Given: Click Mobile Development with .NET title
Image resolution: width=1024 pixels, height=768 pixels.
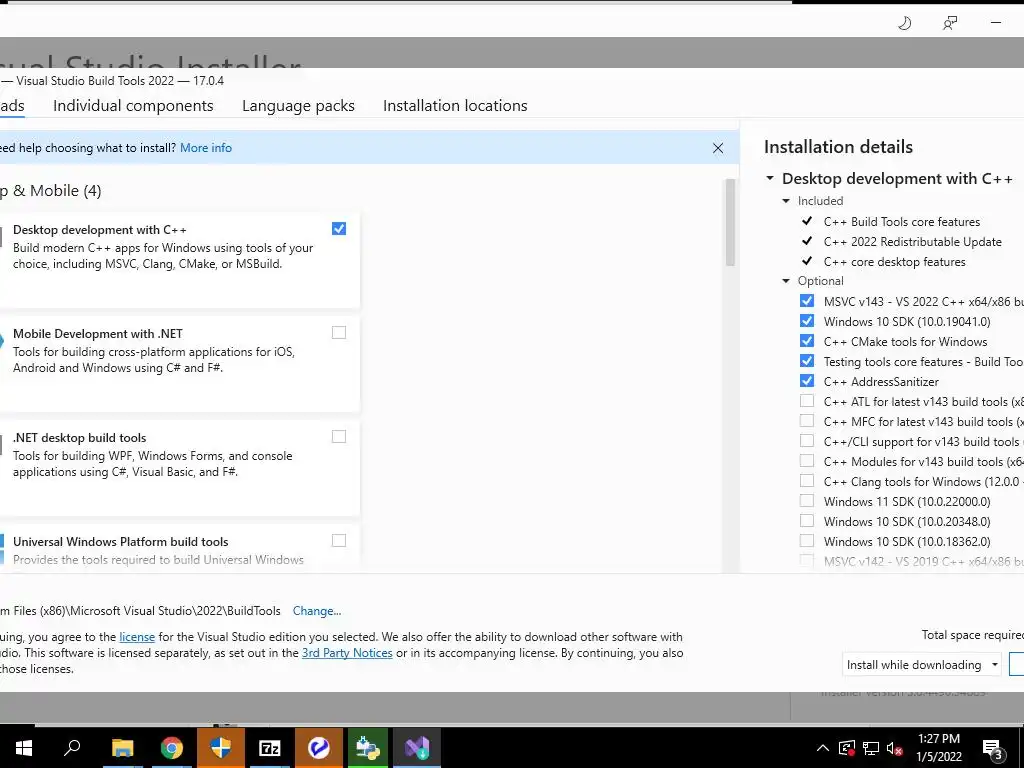Looking at the screenshot, I should pyautogui.click(x=98, y=334).
